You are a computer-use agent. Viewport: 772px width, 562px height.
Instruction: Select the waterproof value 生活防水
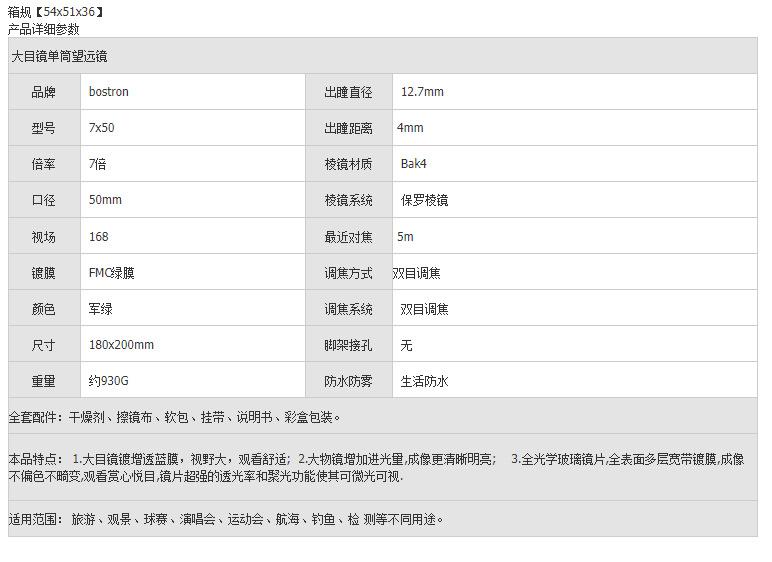pos(424,381)
